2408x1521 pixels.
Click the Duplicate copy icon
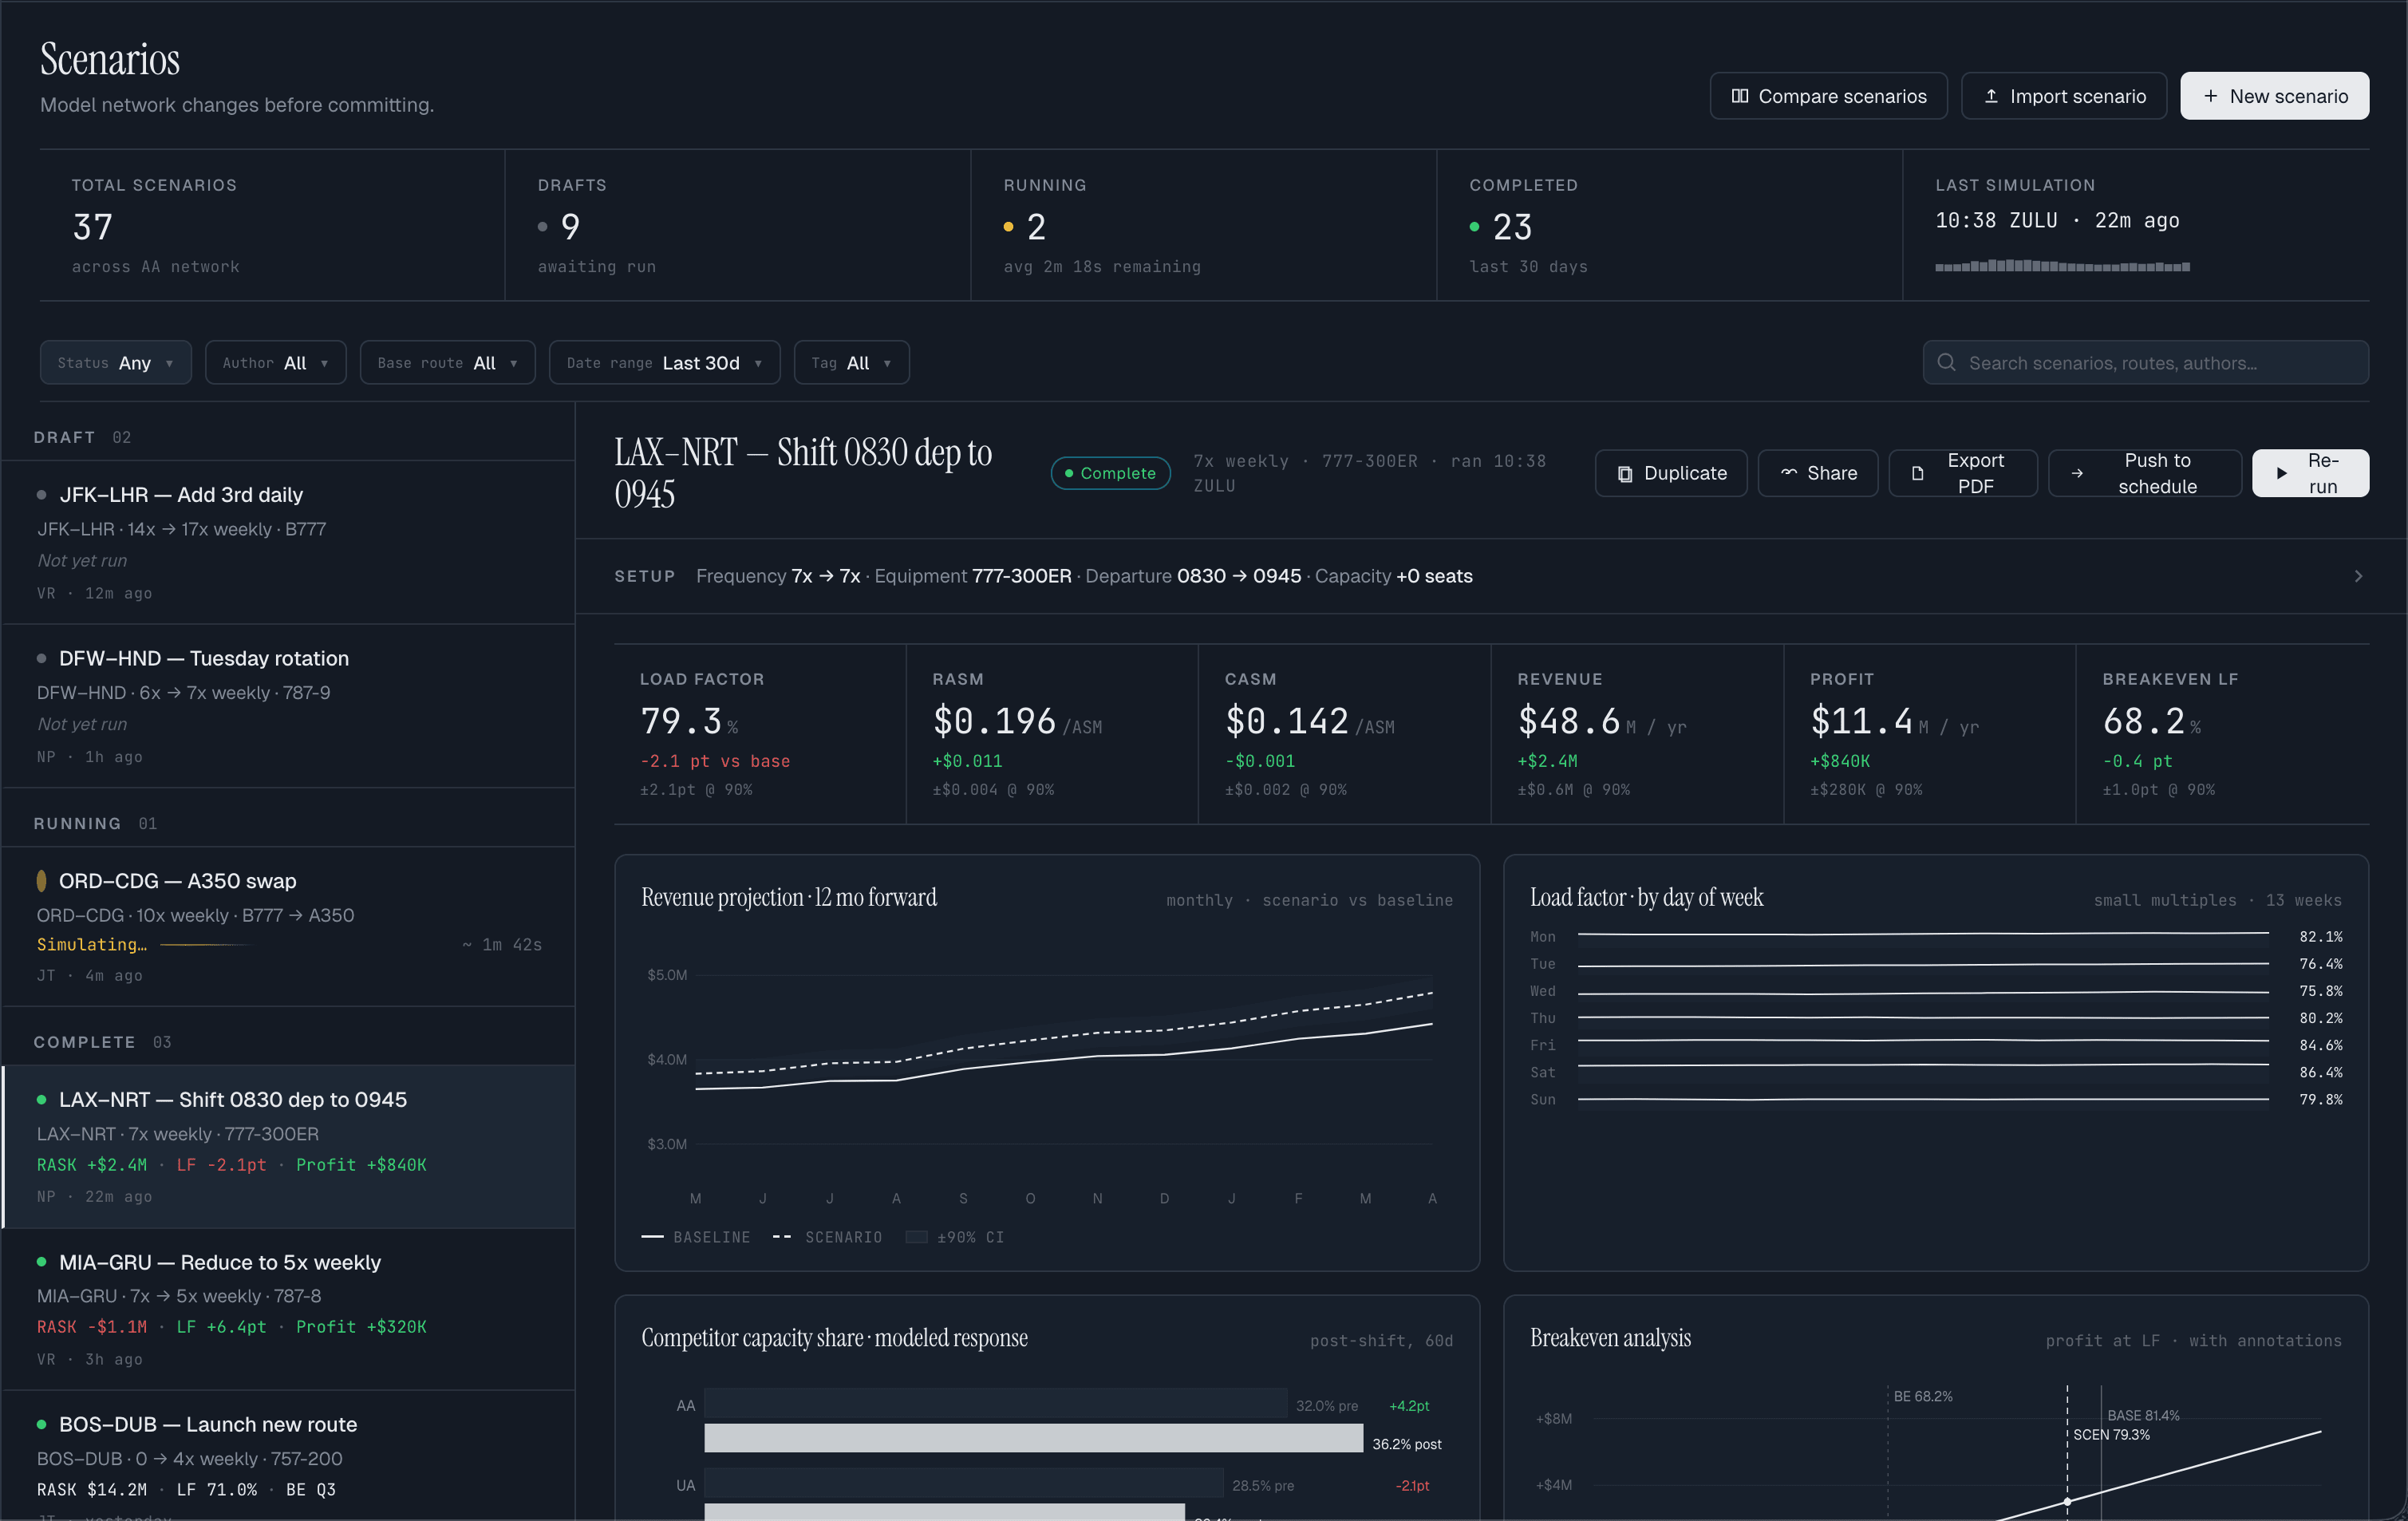pyautogui.click(x=1625, y=474)
